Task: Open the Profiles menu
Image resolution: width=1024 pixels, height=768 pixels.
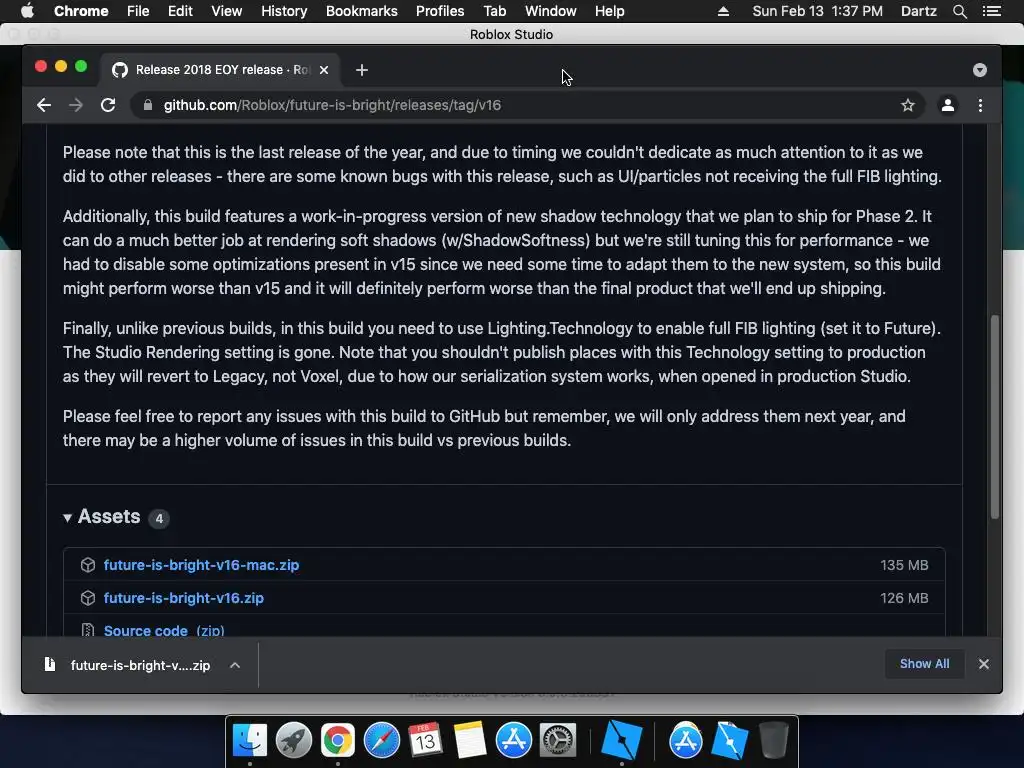Action: 440,11
